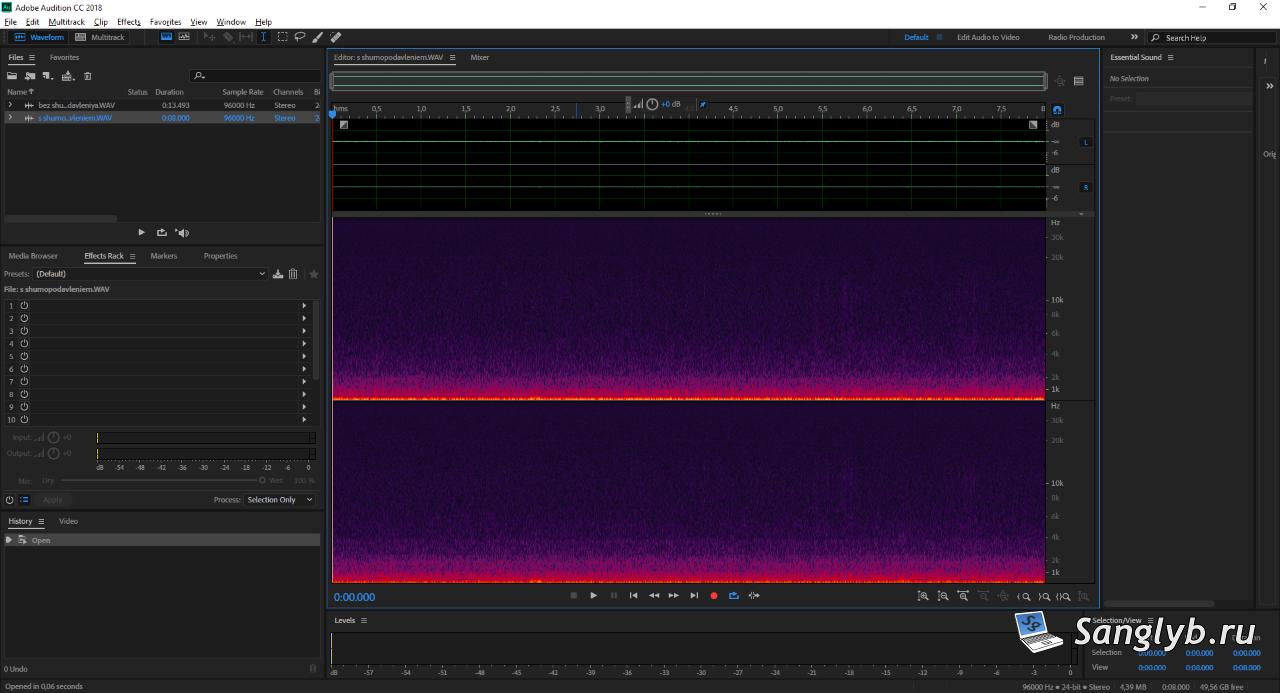The height and width of the screenshot is (693, 1280).
Task: Toggle power for effects slot 1
Action: [24, 305]
